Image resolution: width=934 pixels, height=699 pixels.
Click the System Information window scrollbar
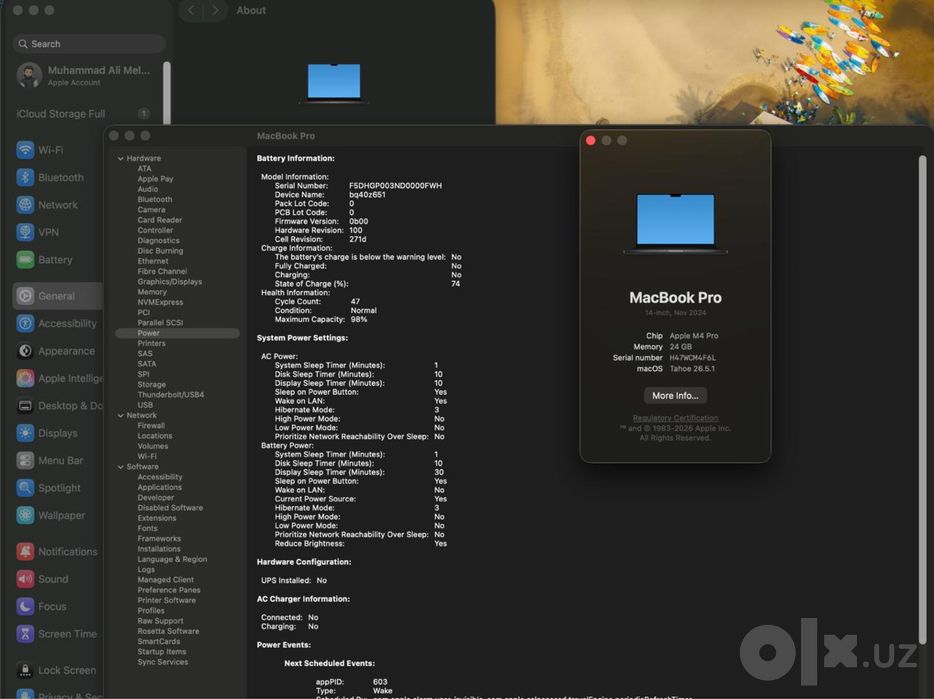click(922, 399)
